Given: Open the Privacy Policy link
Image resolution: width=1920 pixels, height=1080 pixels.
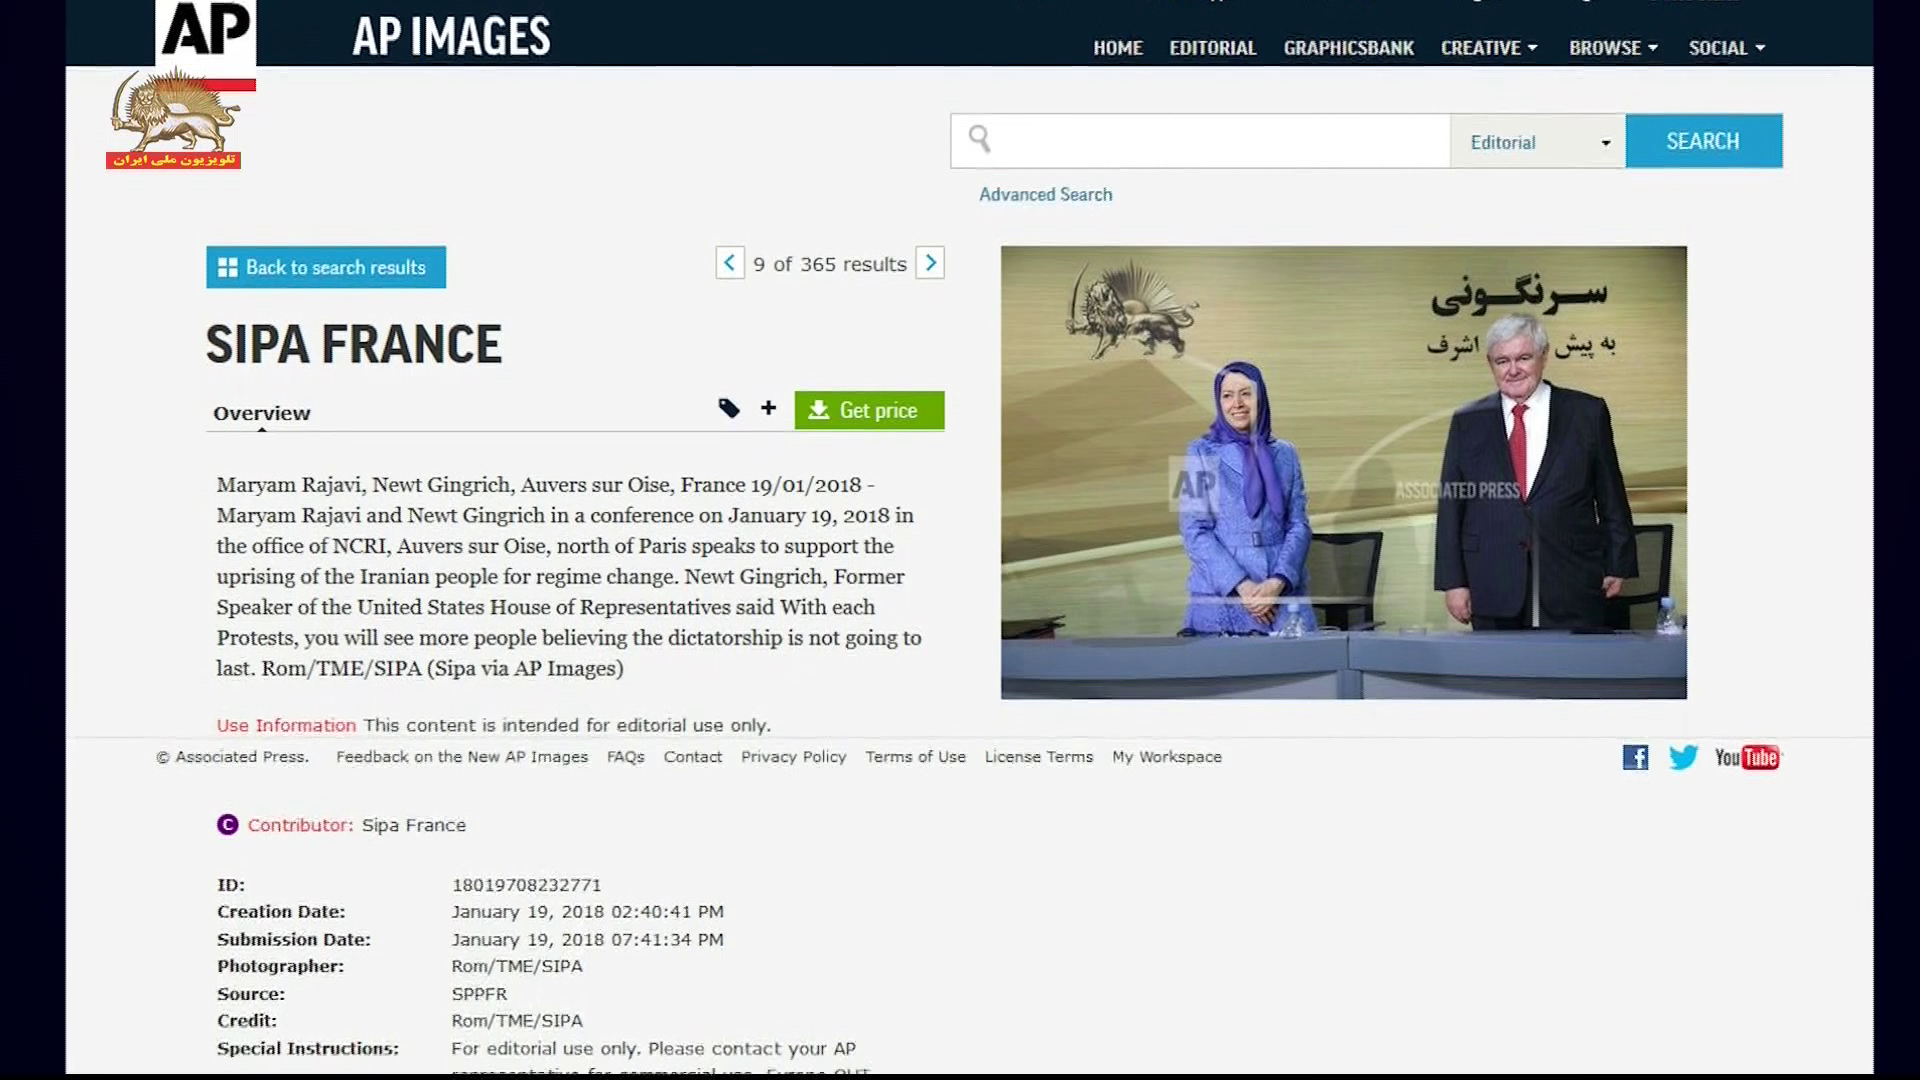Looking at the screenshot, I should click(794, 757).
